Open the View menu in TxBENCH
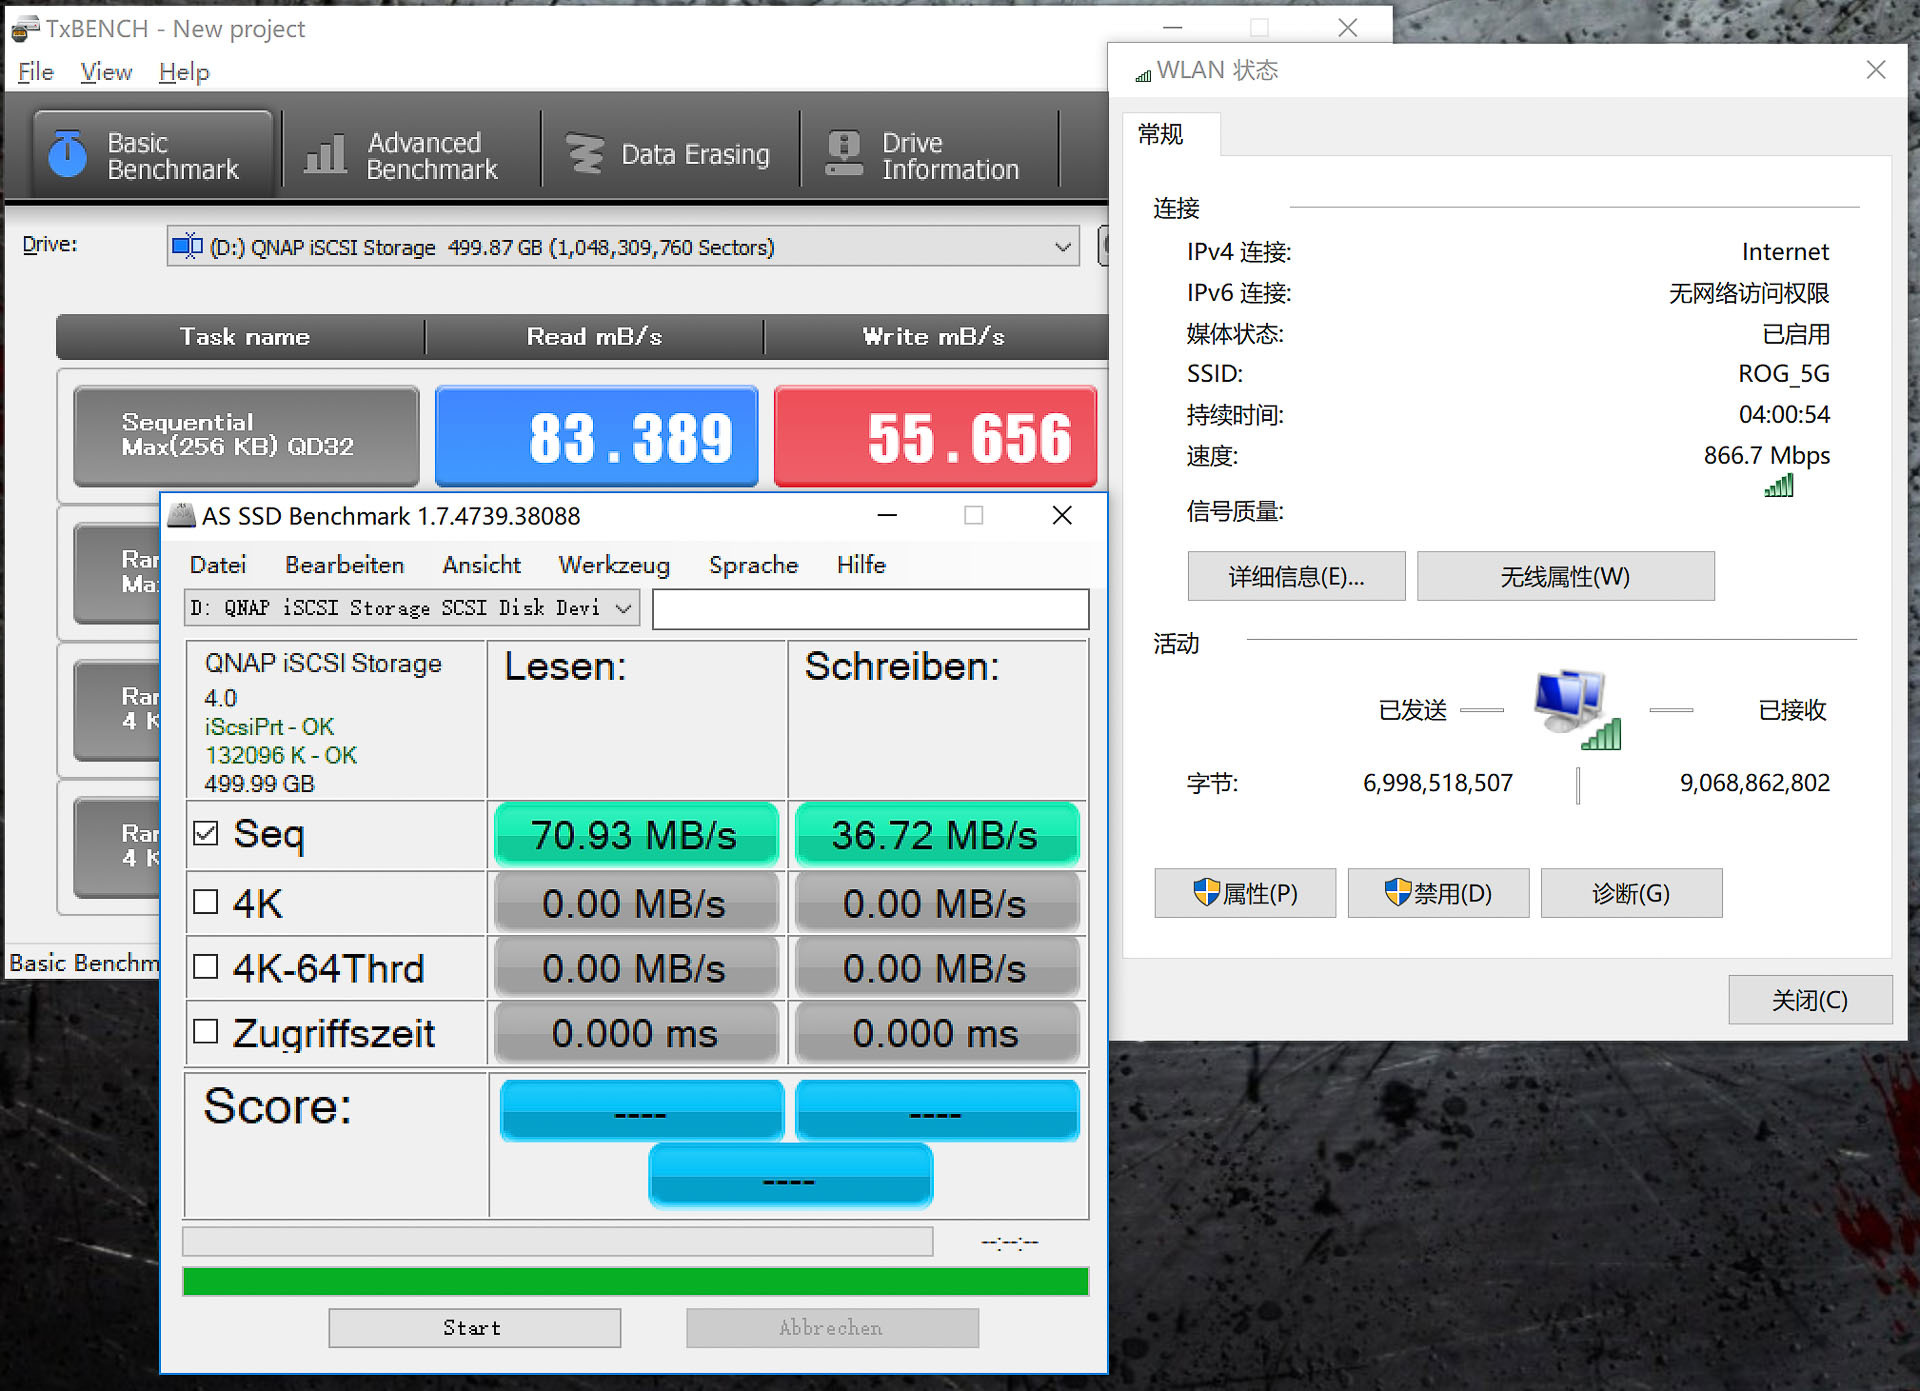Screen dimensions: 1920x1391 pos(106,72)
